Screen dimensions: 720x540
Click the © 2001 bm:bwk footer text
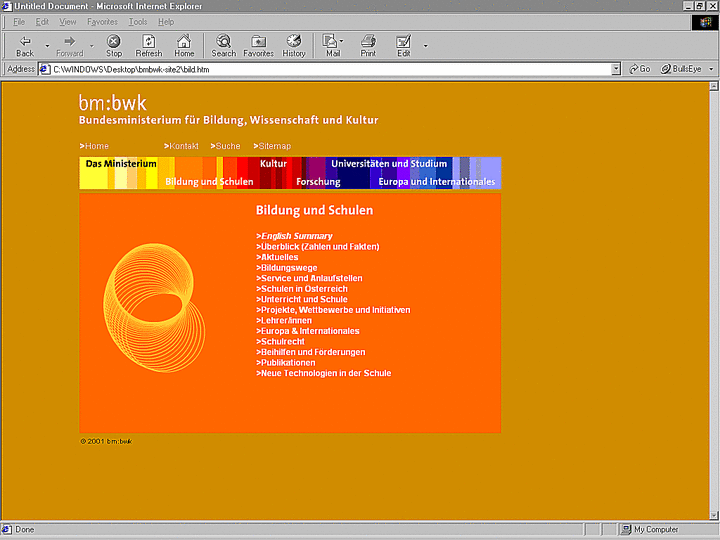106,441
